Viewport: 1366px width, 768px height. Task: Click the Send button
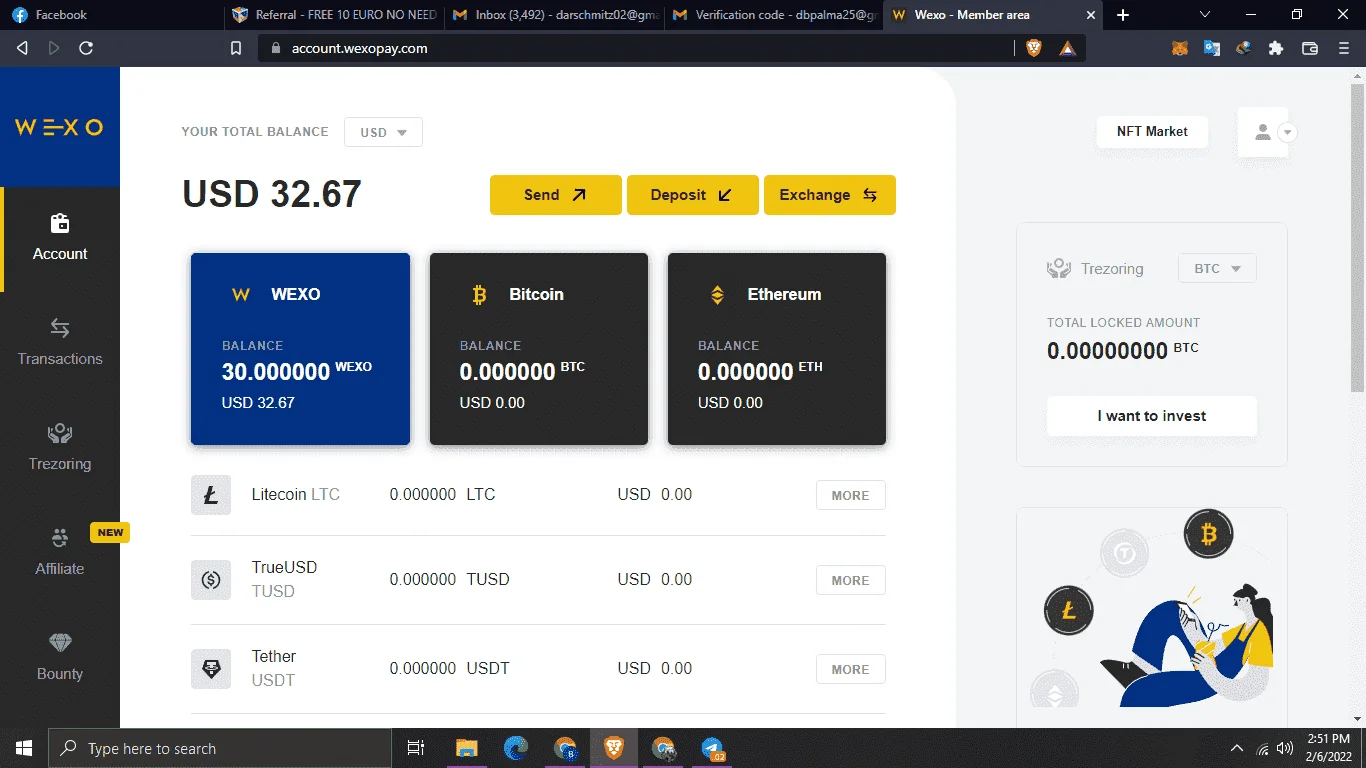(556, 195)
